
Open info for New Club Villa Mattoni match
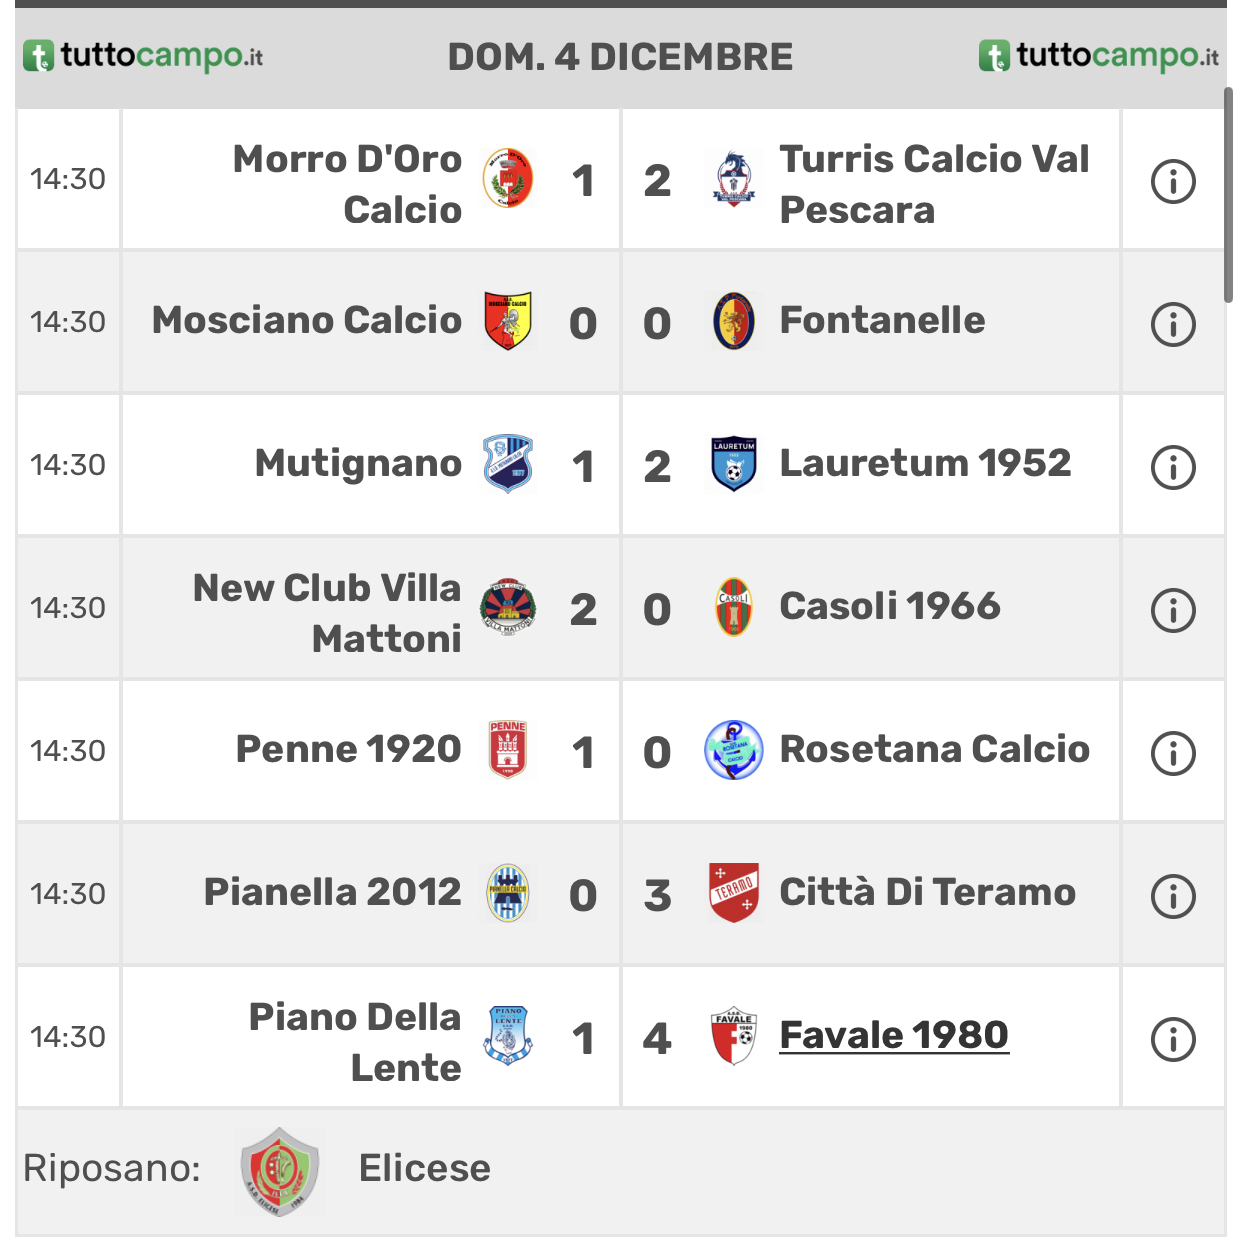pyautogui.click(x=1173, y=610)
